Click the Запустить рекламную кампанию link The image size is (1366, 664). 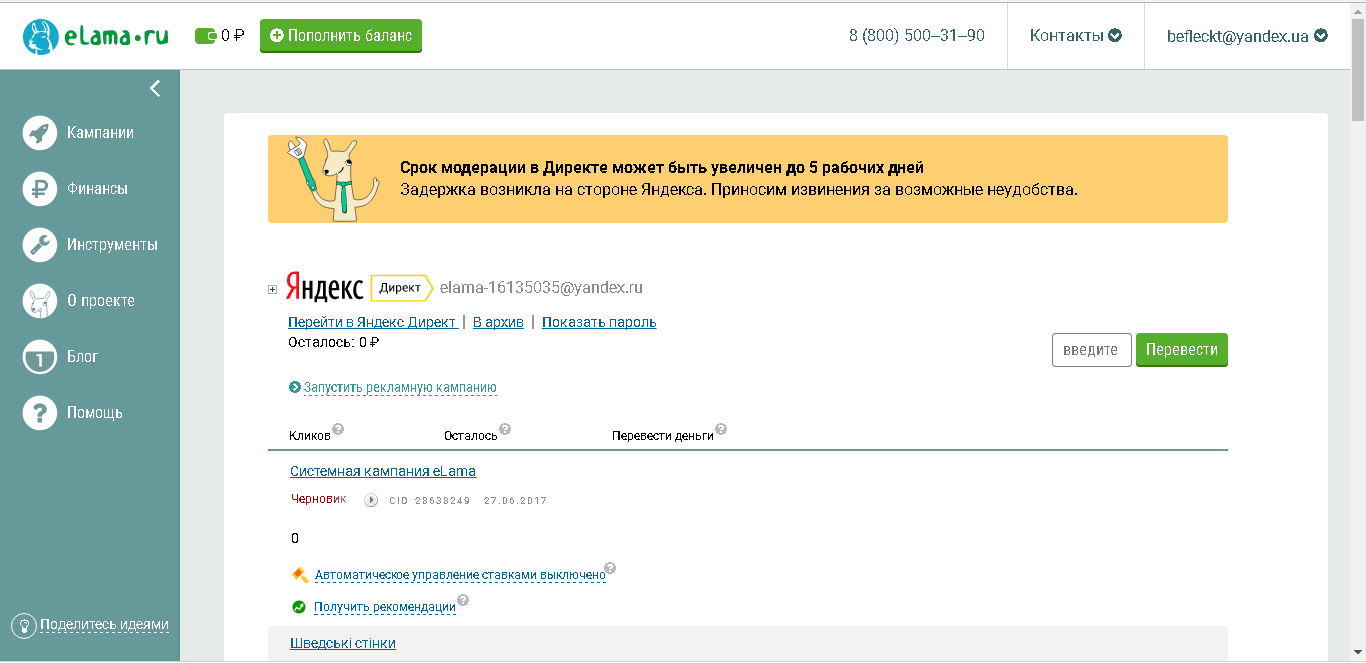coord(400,388)
